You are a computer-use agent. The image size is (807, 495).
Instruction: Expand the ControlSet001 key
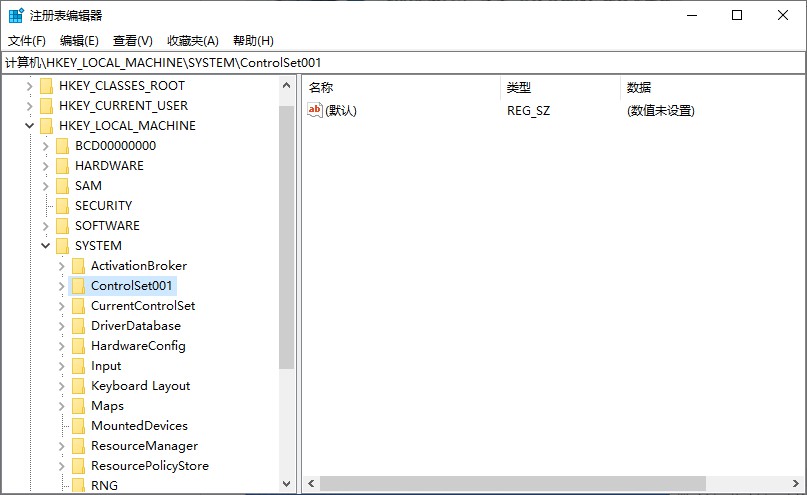(x=61, y=286)
